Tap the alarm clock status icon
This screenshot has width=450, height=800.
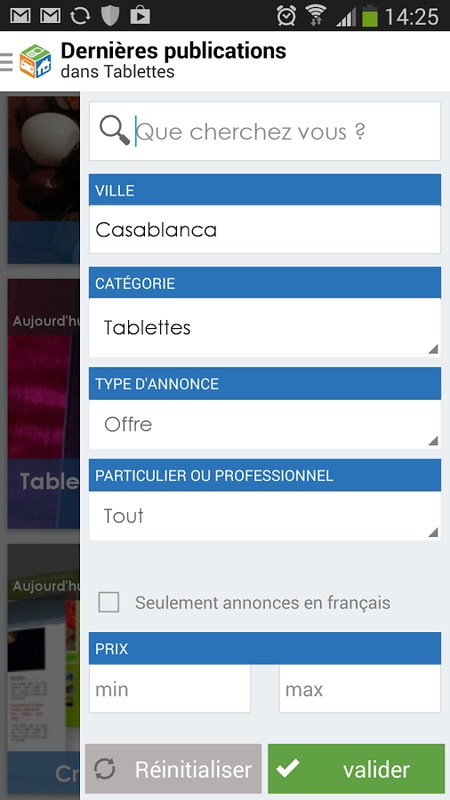[x=286, y=15]
